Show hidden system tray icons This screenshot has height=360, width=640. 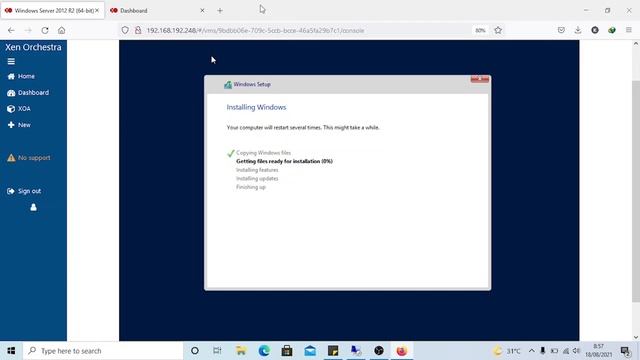pos(531,351)
